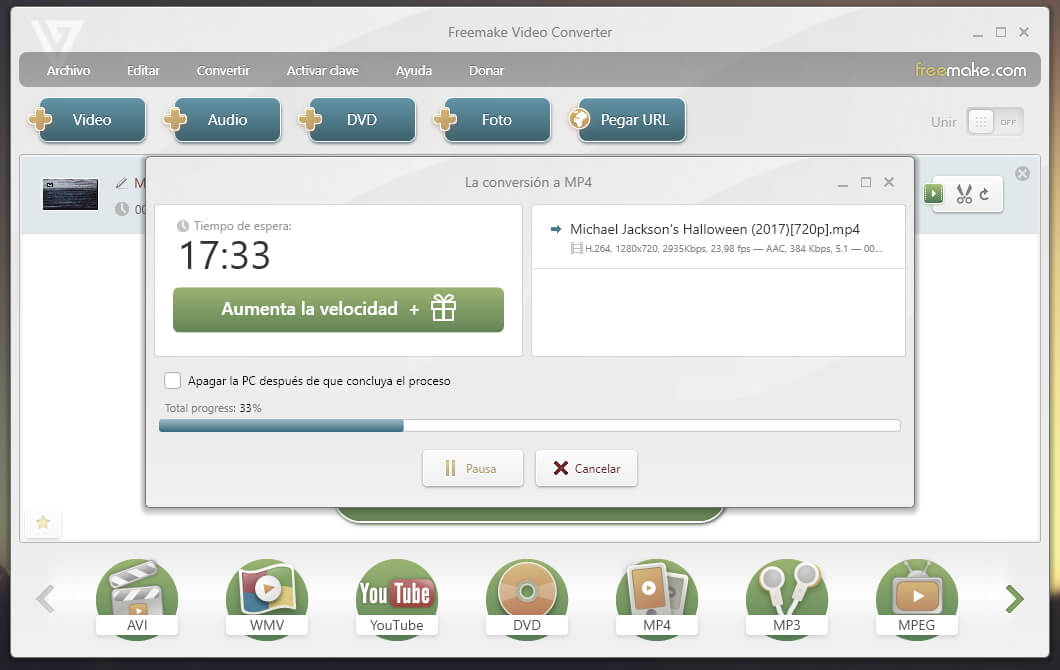Choose the DVD burn format icon
Viewport: 1060px width, 670px height.
click(527, 598)
